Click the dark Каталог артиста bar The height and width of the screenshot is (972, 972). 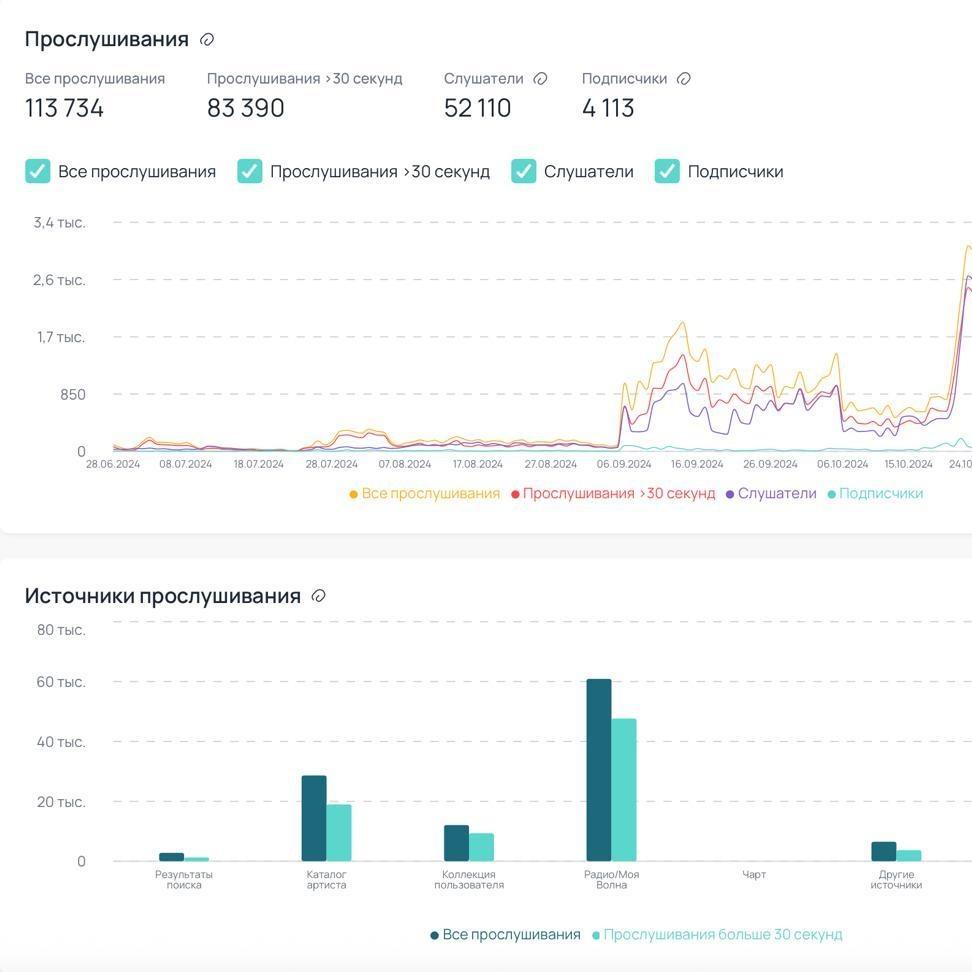coord(314,818)
